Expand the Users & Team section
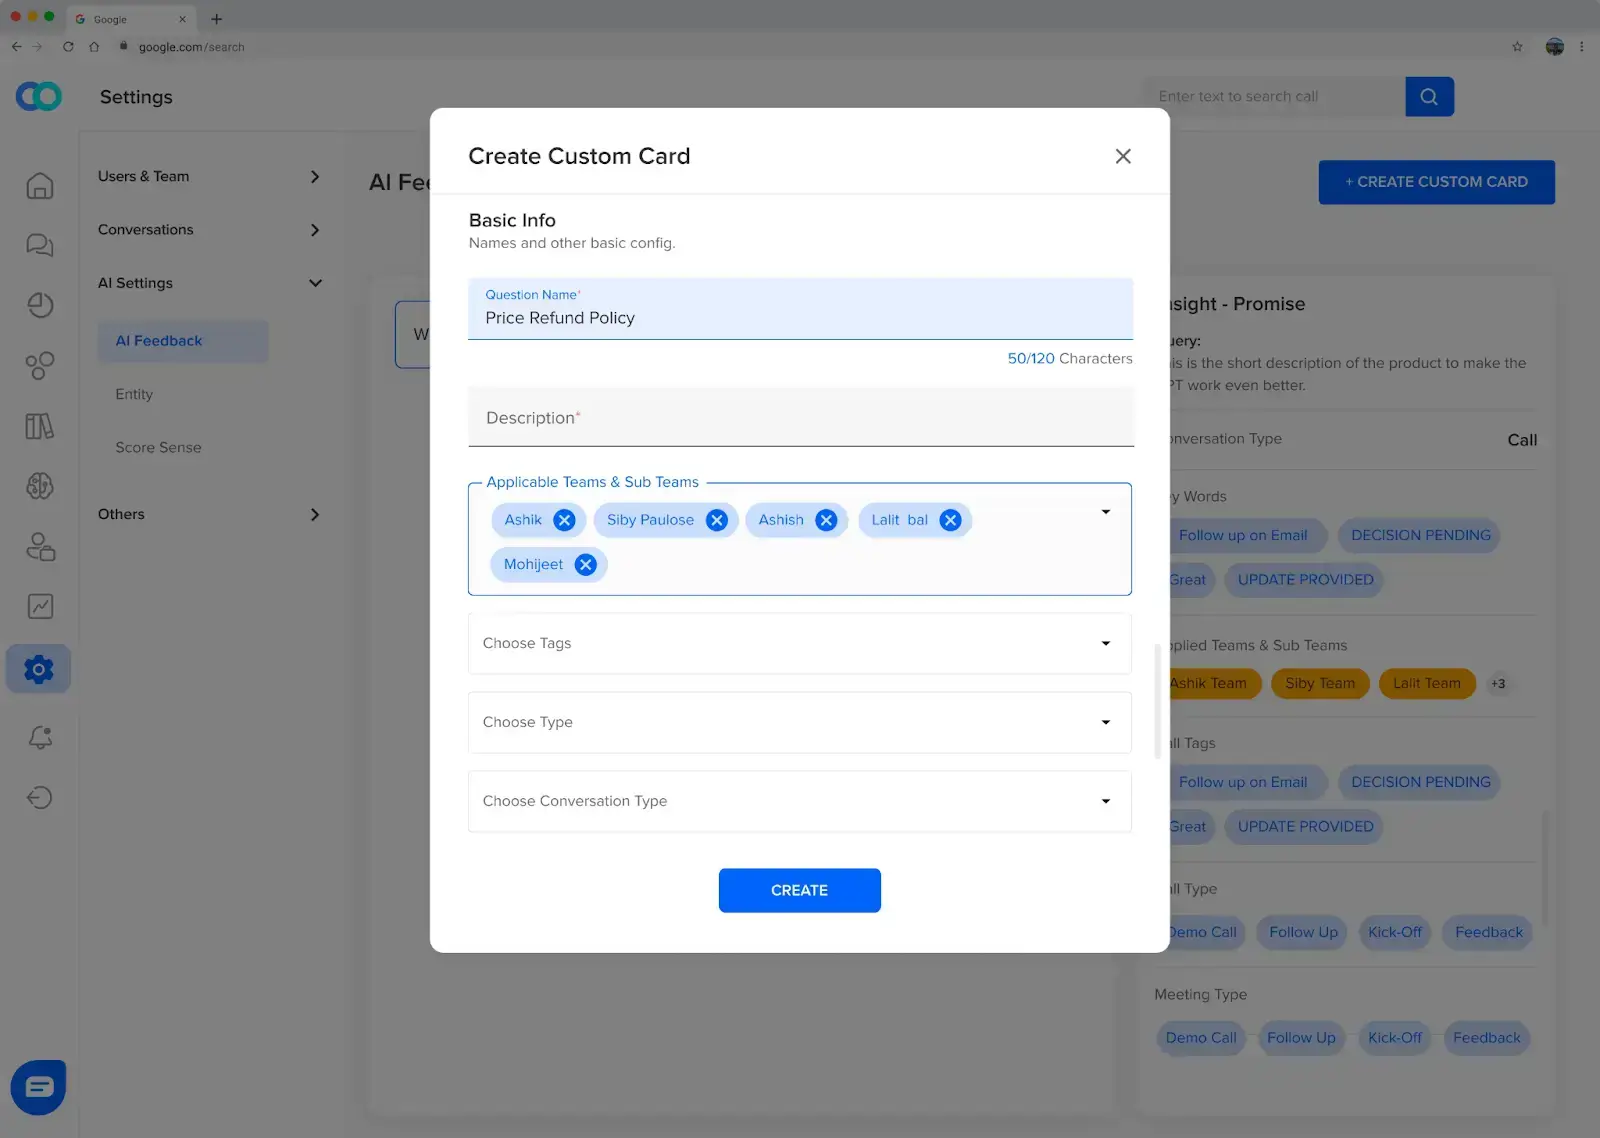 point(209,176)
